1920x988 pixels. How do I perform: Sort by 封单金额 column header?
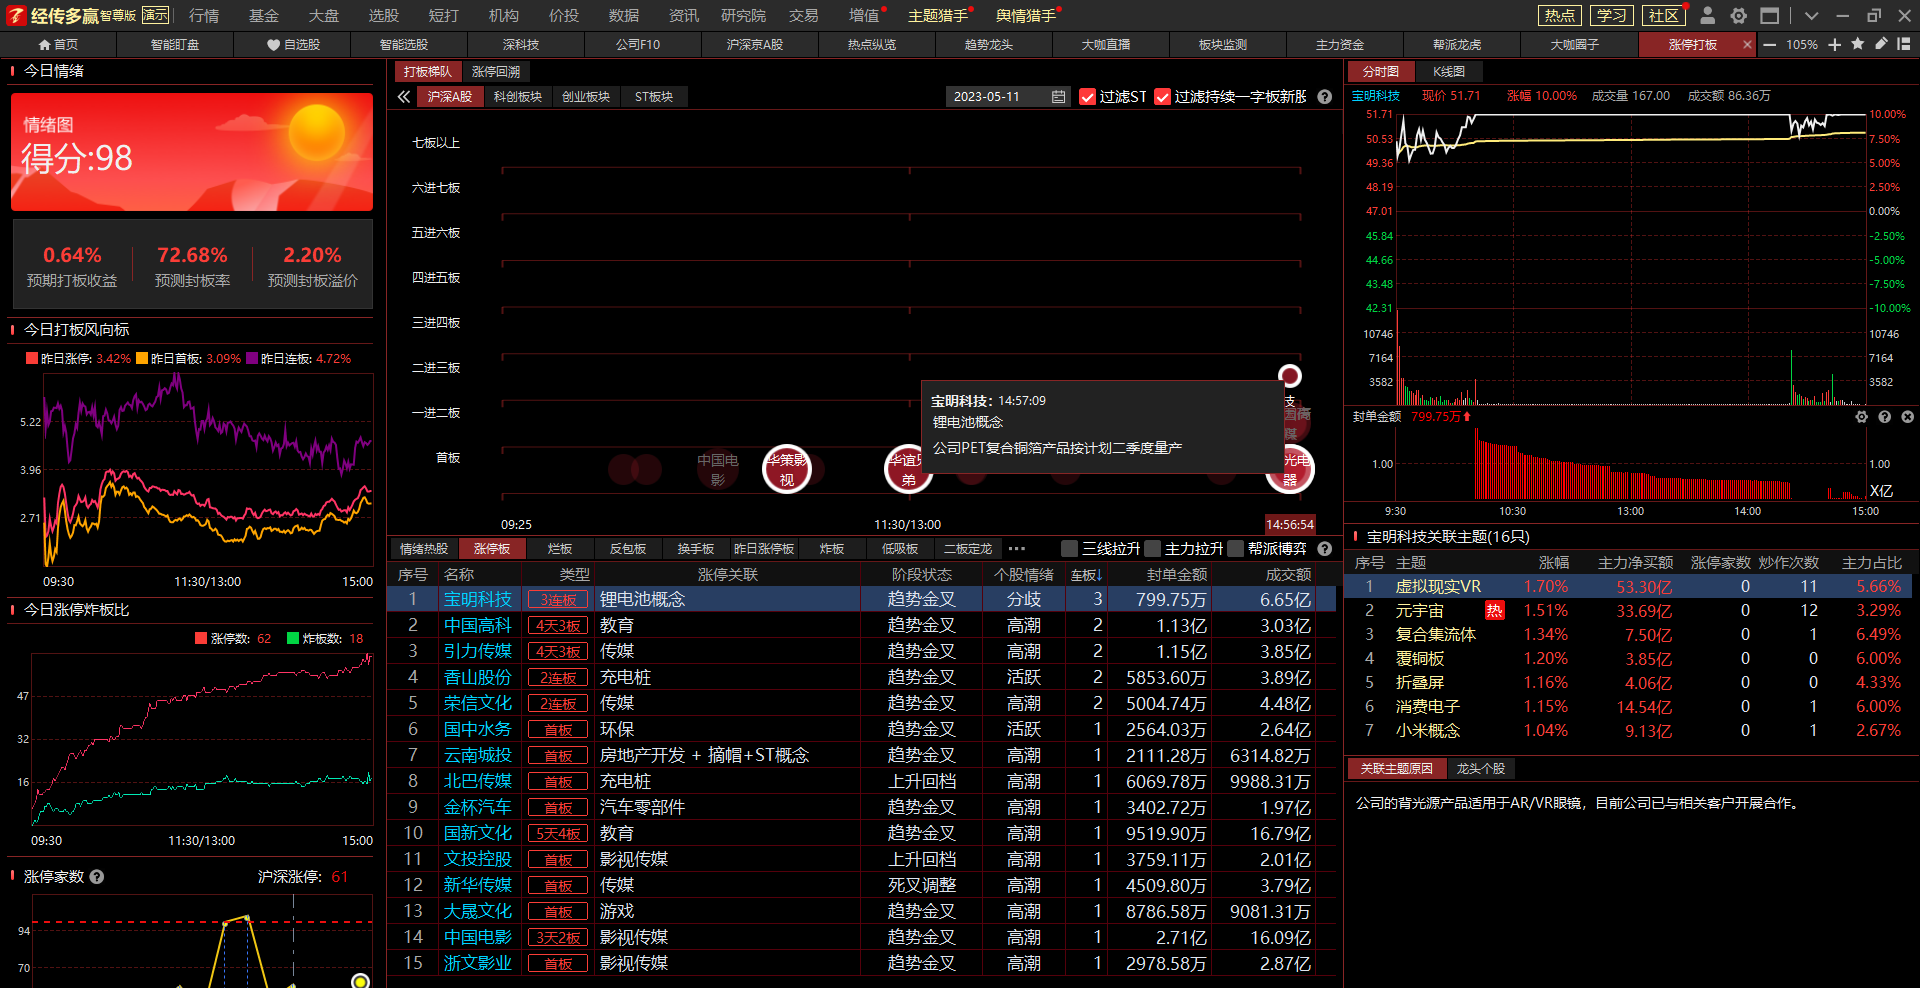(x=1177, y=575)
